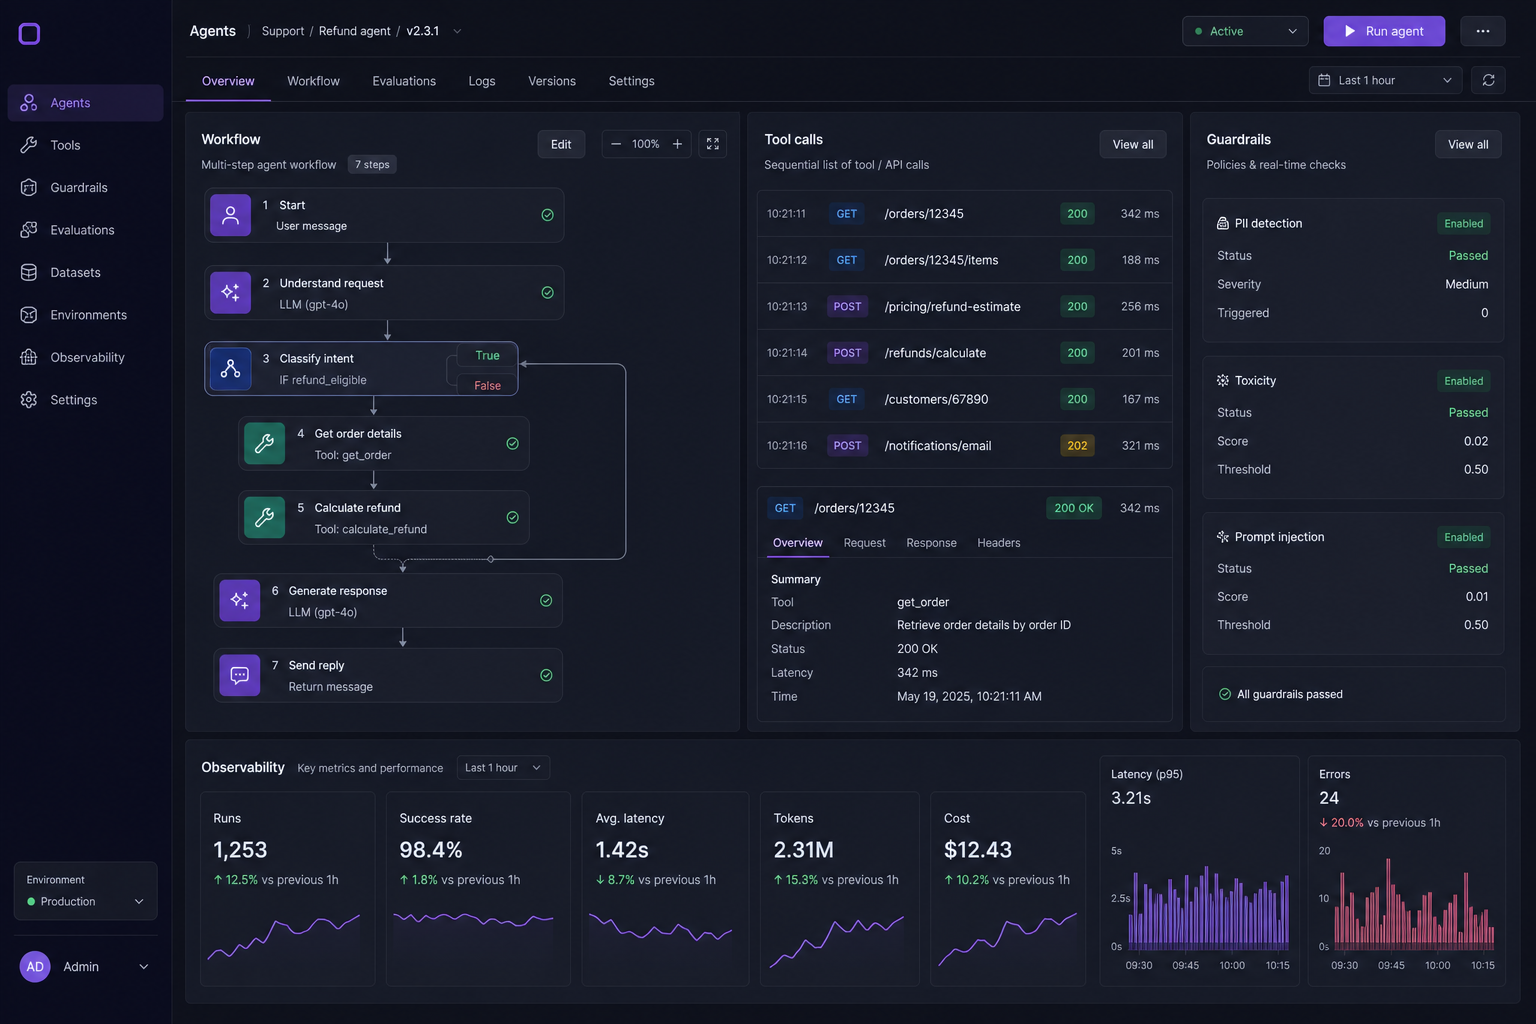Select the False branch of Classify intent

point(488,386)
